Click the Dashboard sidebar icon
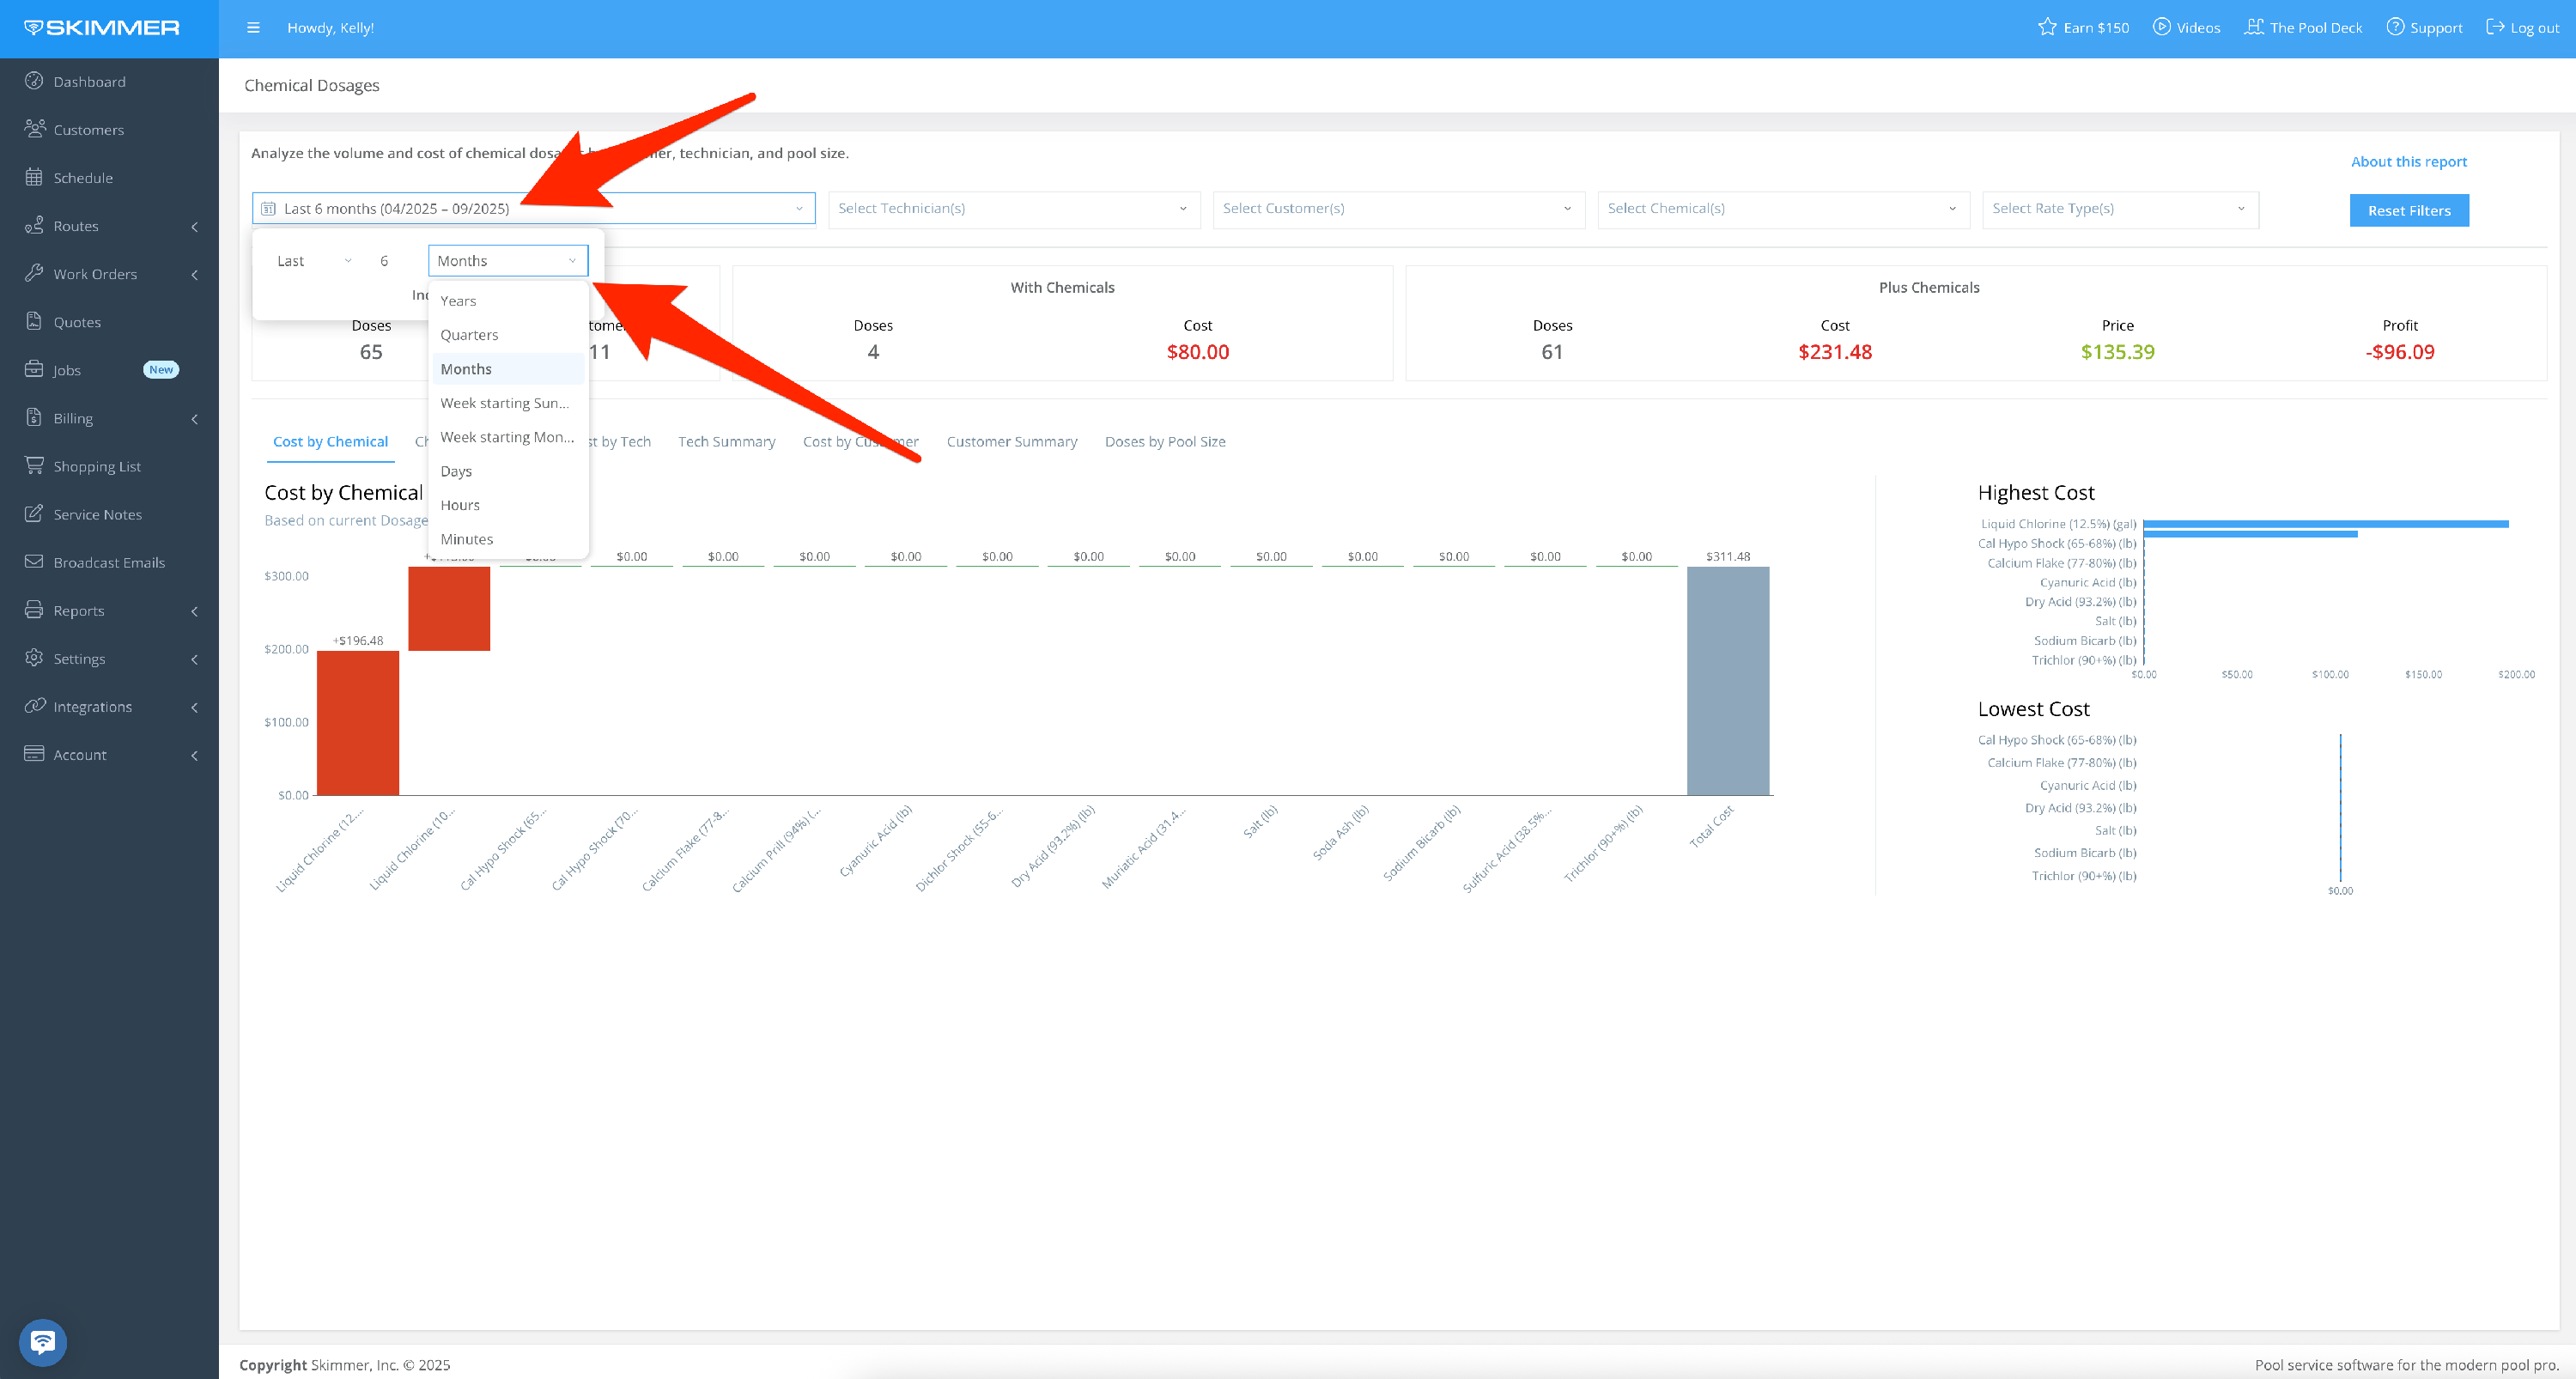 pyautogui.click(x=34, y=81)
